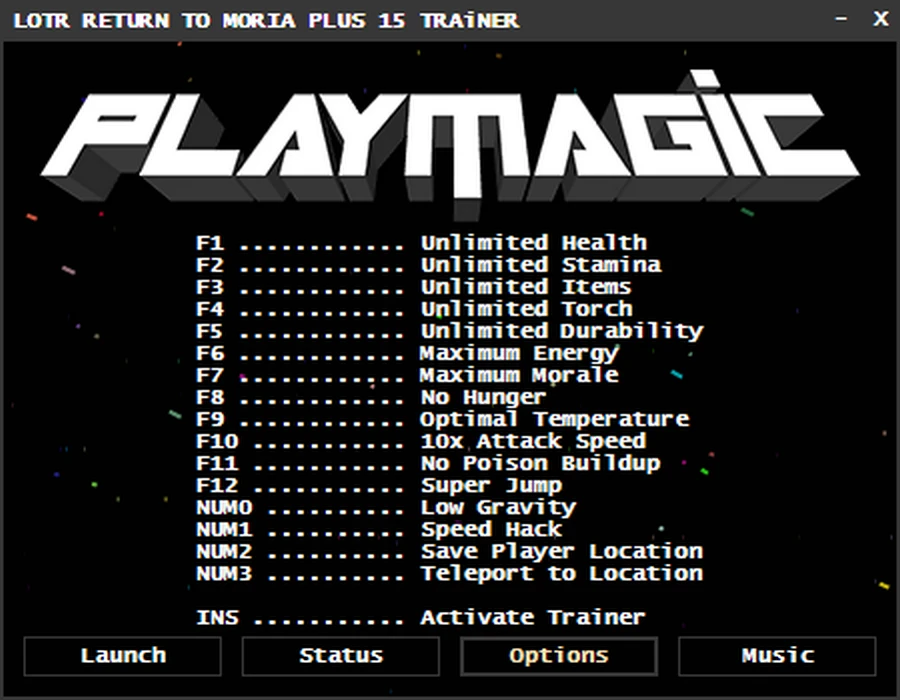Click the F12 hotkey label
Screen dimensions: 900x700
tap(217, 485)
